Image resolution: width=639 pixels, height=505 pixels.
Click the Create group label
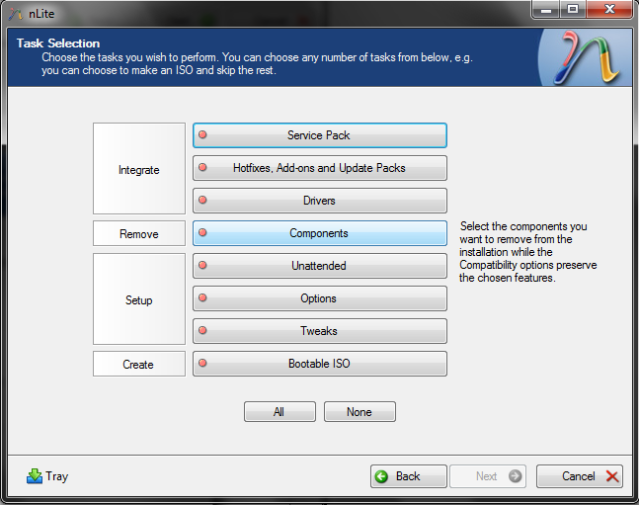pyautogui.click(x=139, y=364)
